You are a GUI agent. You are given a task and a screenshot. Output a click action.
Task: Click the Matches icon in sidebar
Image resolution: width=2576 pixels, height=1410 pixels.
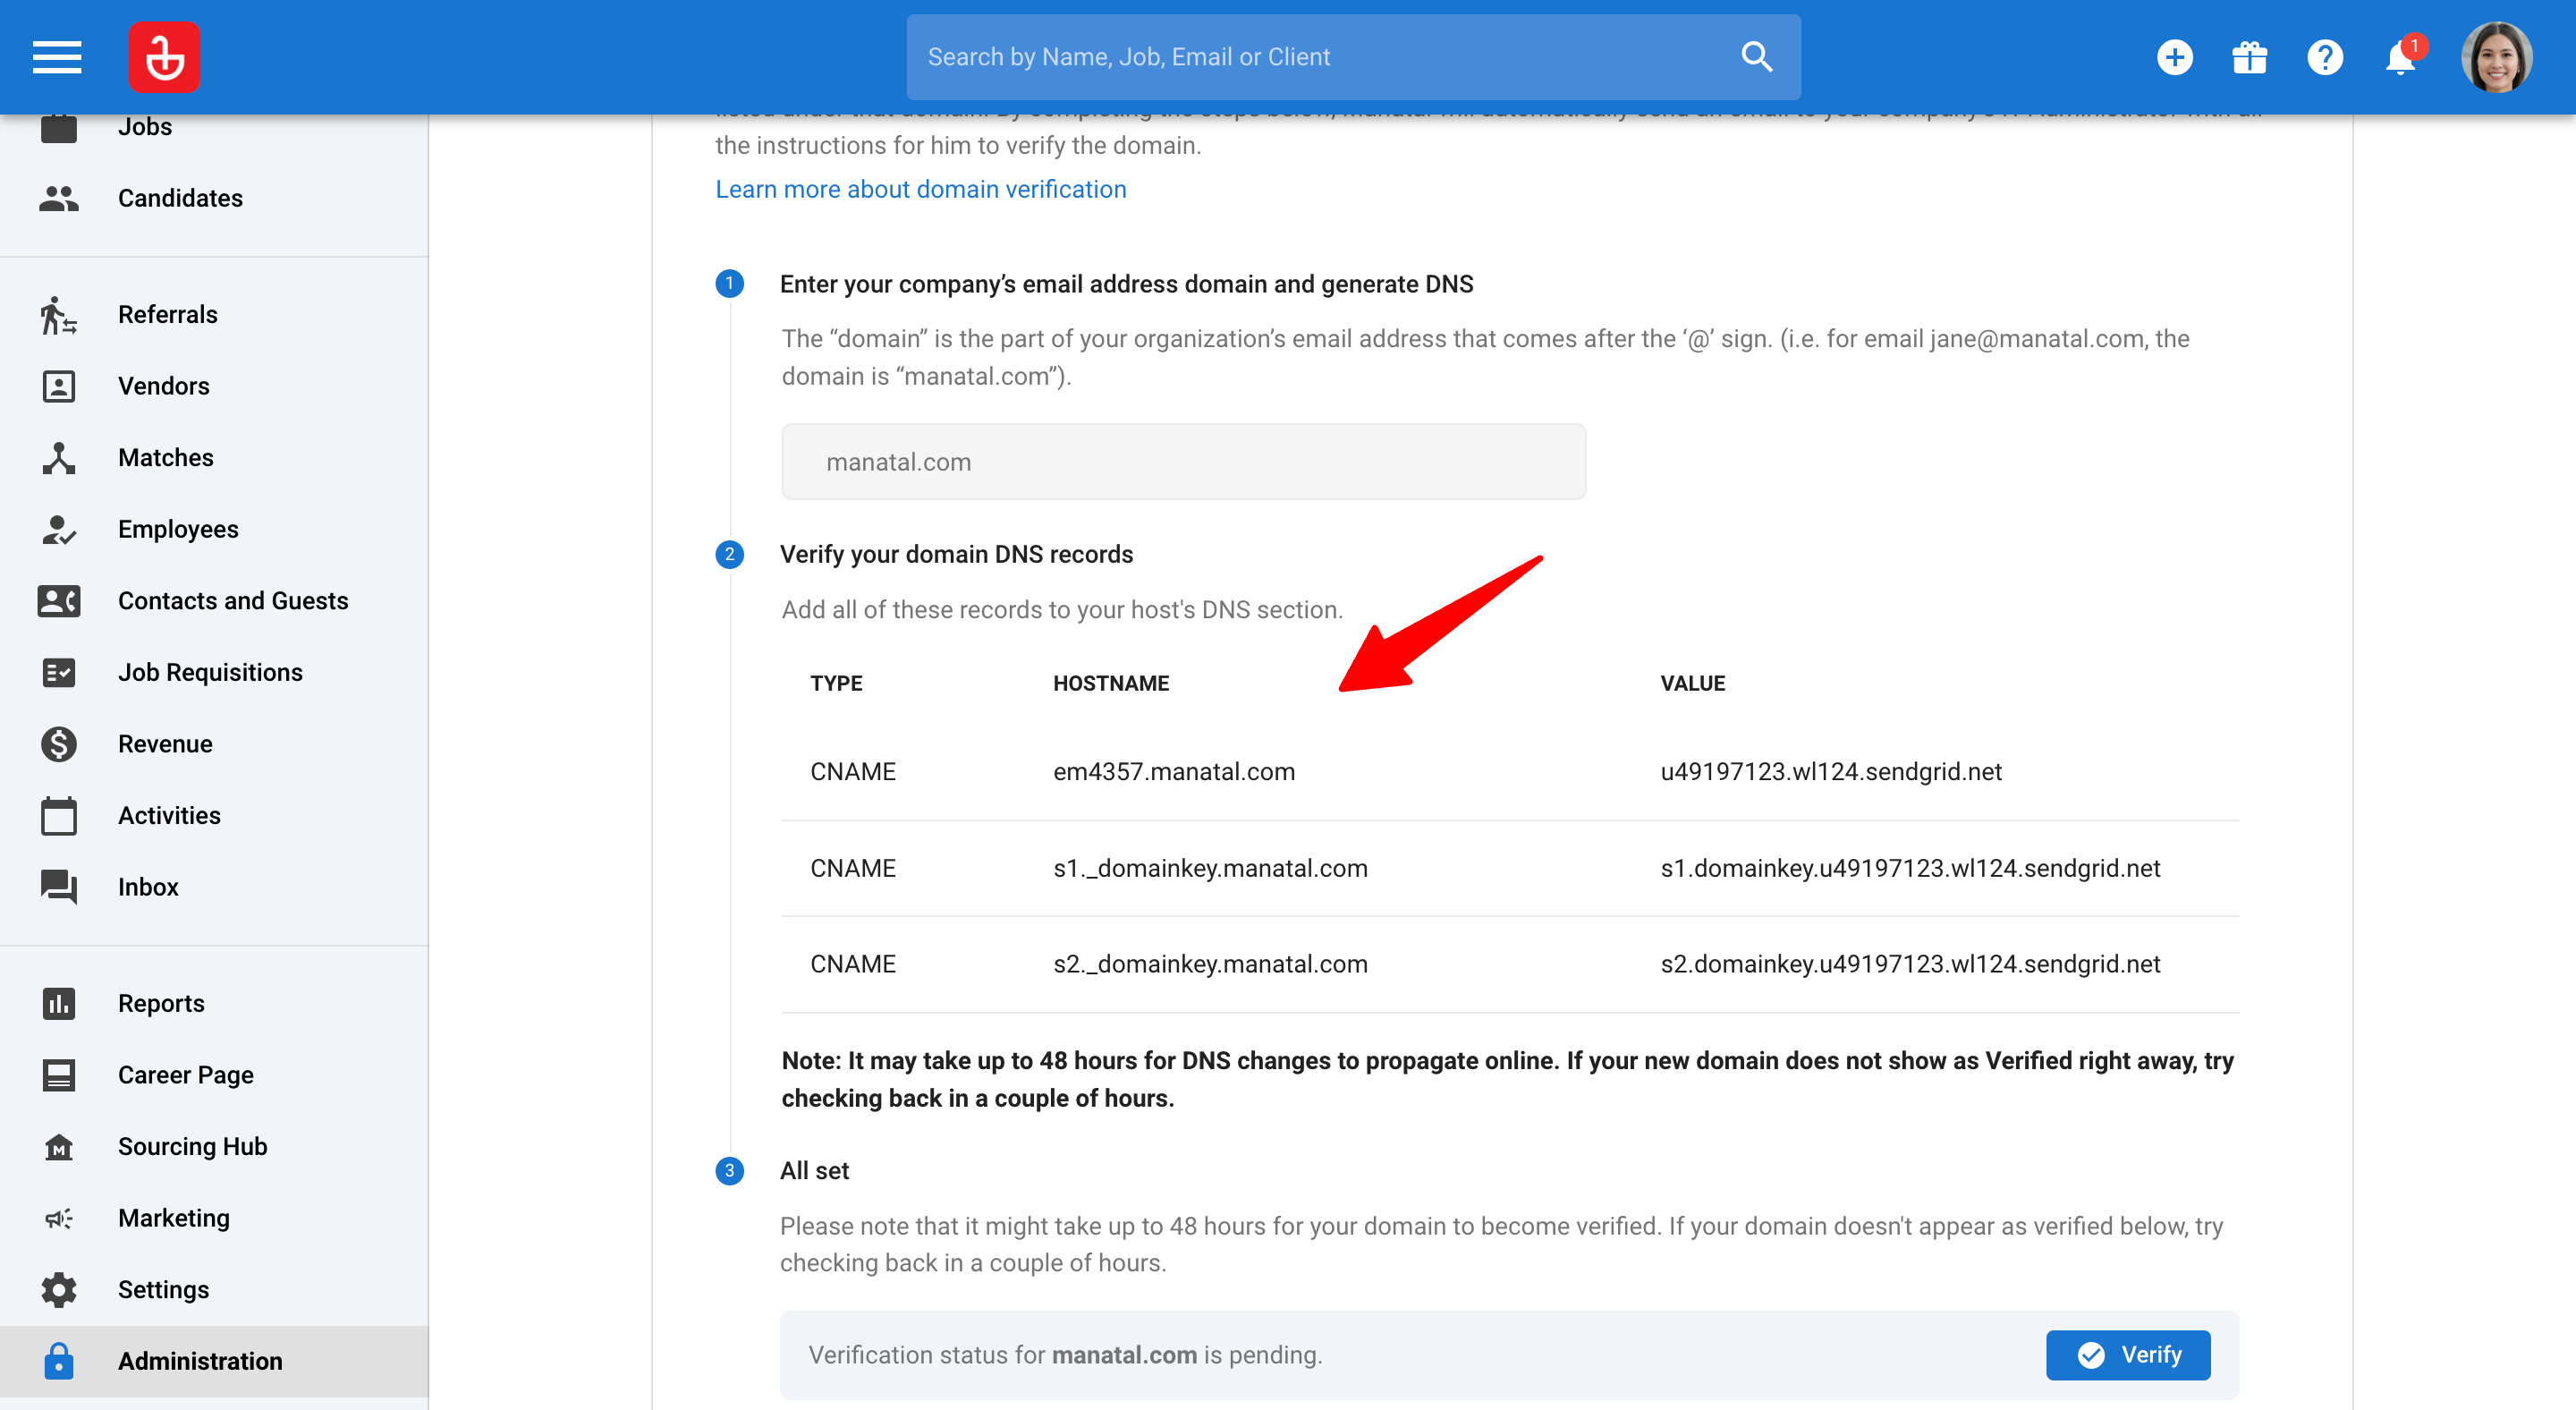click(x=59, y=457)
